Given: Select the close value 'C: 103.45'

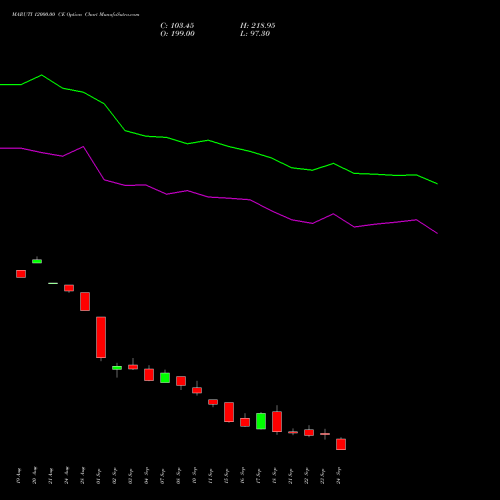Looking at the screenshot, I should click(177, 26).
